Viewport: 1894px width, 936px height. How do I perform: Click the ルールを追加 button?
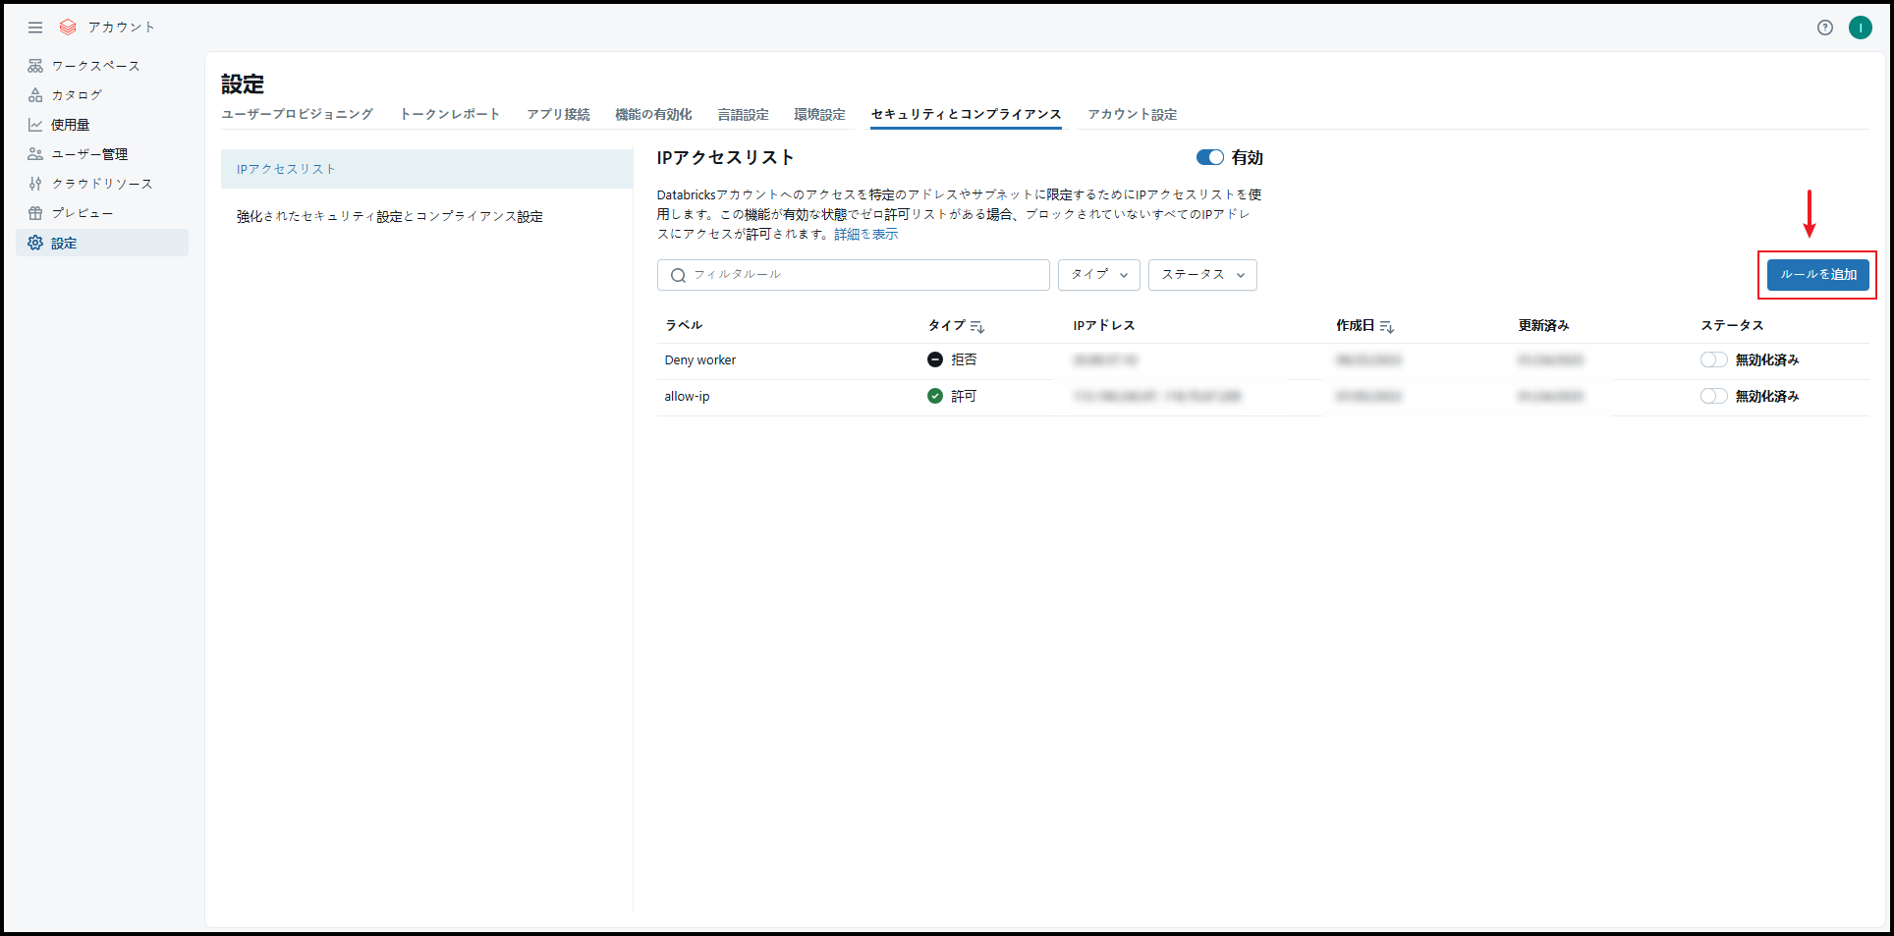coord(1817,275)
